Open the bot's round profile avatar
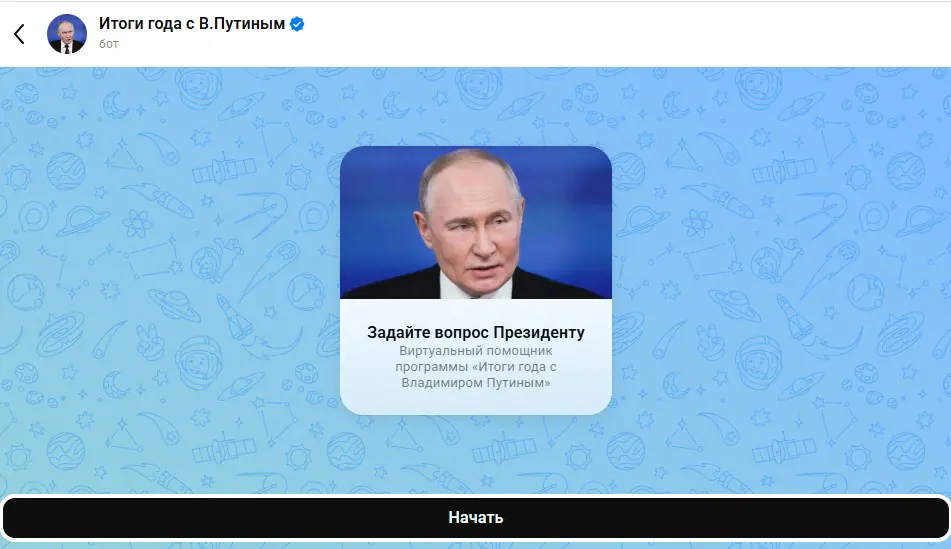The width and height of the screenshot is (951, 549). [x=67, y=34]
